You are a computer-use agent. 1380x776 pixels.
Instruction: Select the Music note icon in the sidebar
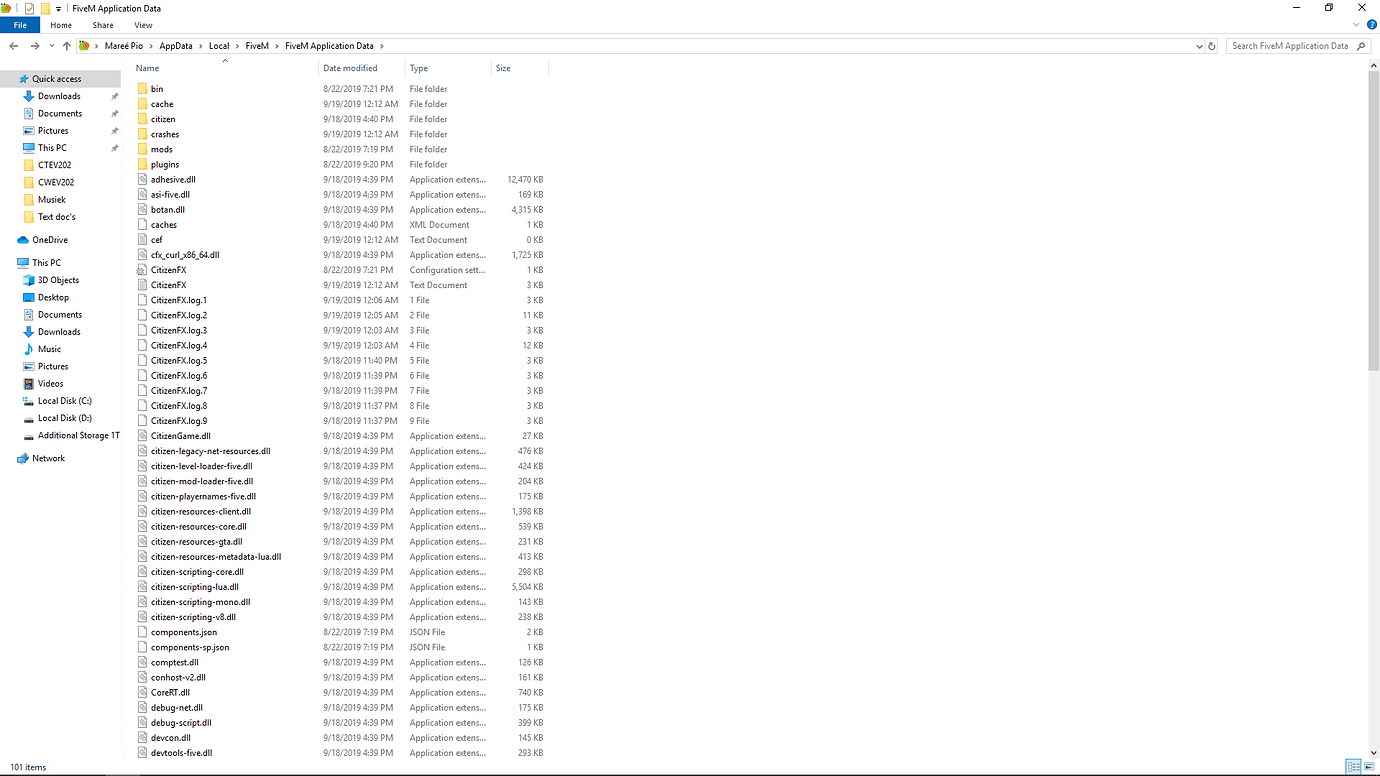pos(29,349)
